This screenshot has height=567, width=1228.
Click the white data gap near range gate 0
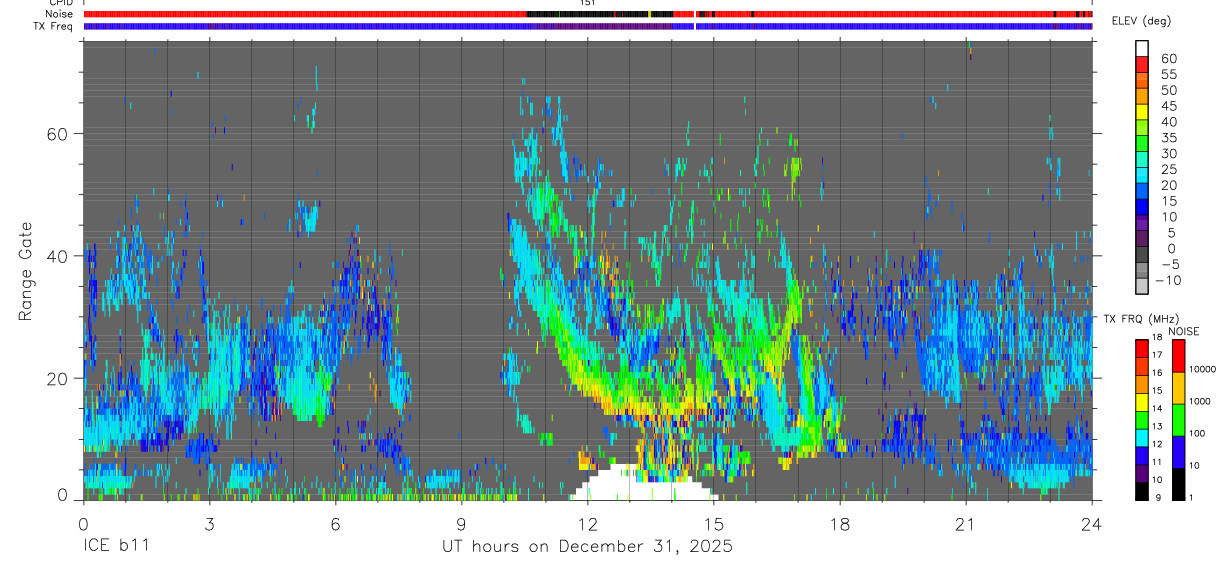[645, 483]
